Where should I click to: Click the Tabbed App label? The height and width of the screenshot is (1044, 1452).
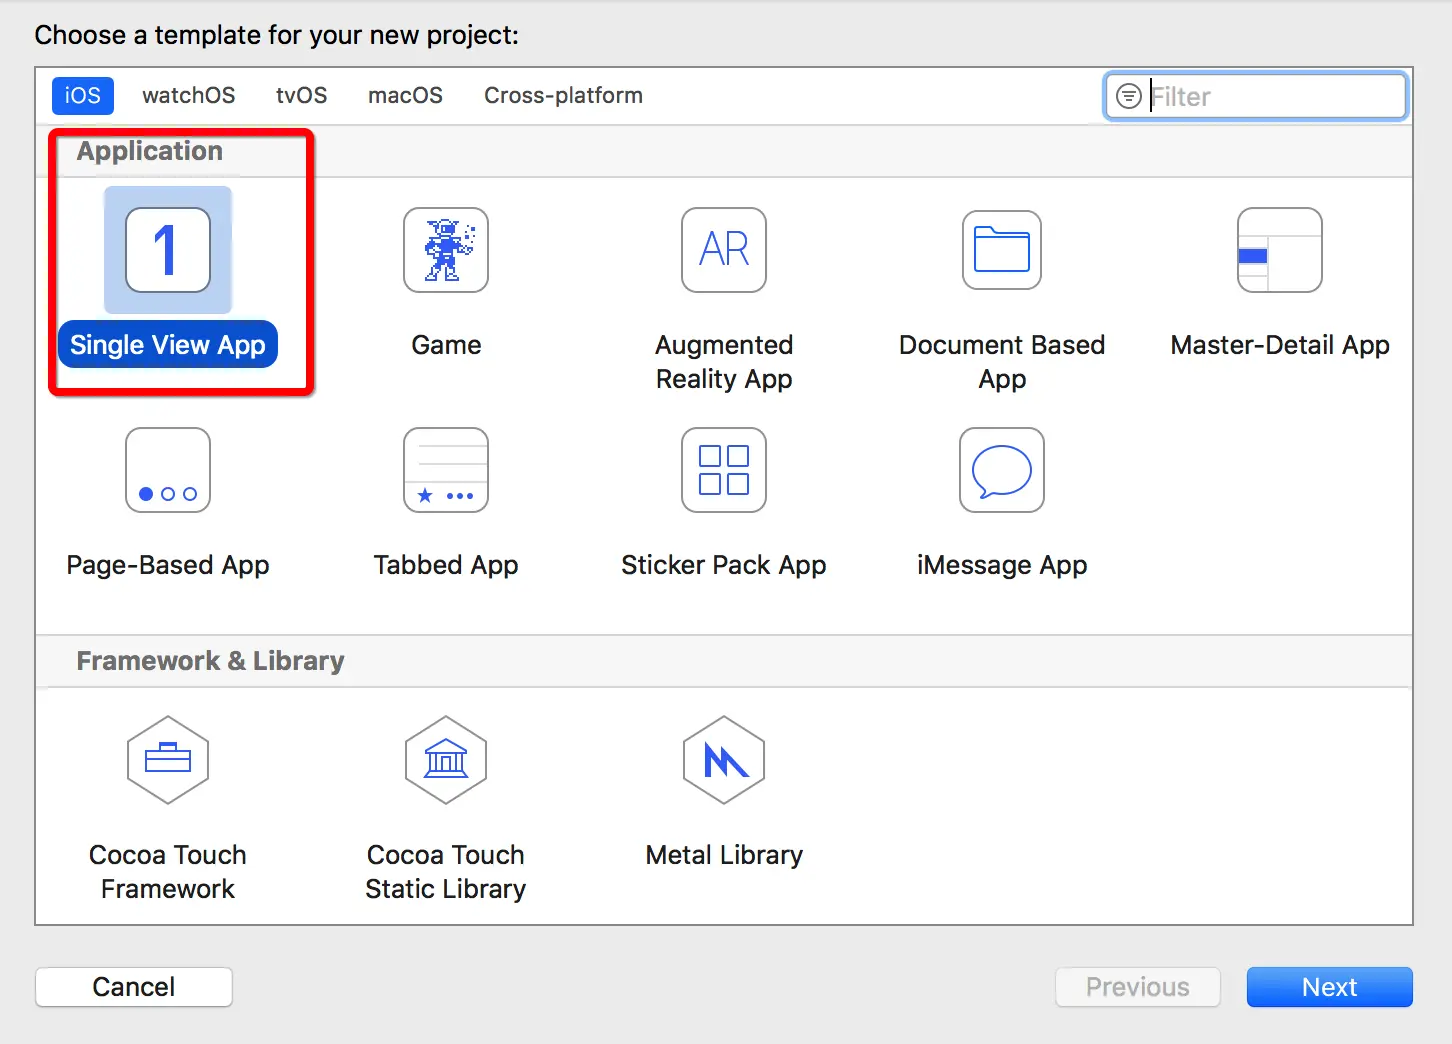[446, 565]
